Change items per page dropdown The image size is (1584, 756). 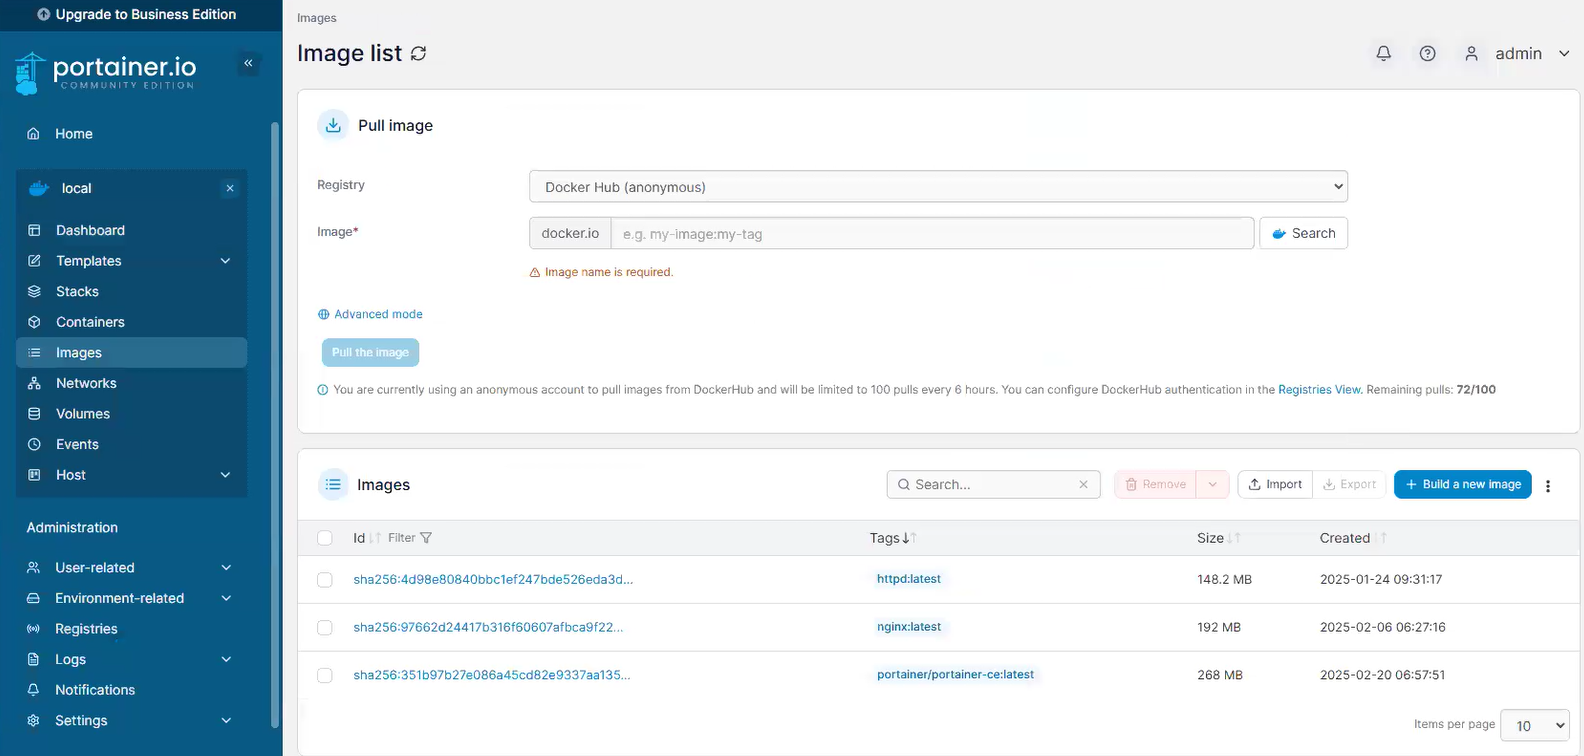click(x=1535, y=726)
